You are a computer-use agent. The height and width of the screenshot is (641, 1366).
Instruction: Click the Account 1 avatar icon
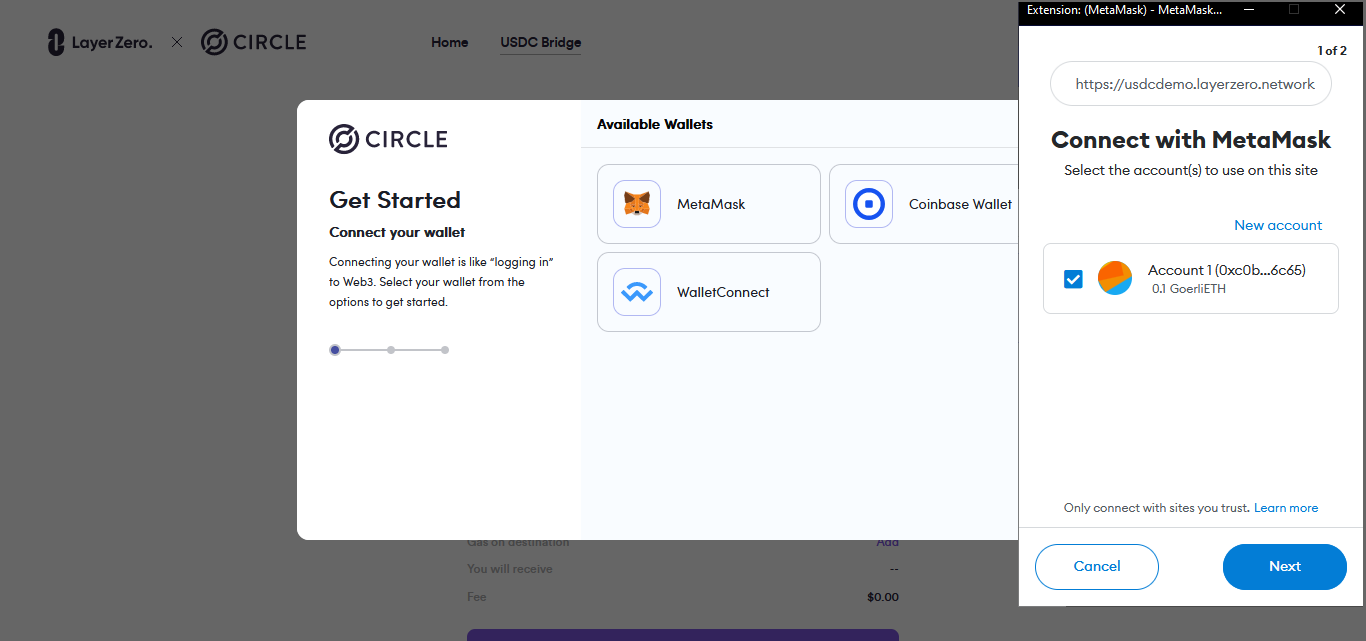pos(1114,278)
